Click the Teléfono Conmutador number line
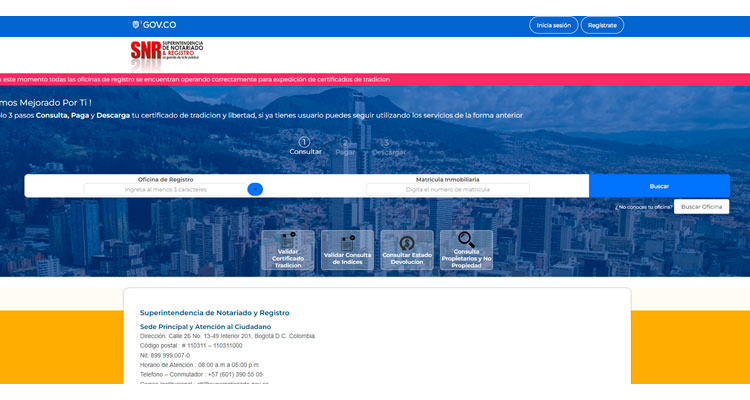 click(x=201, y=375)
